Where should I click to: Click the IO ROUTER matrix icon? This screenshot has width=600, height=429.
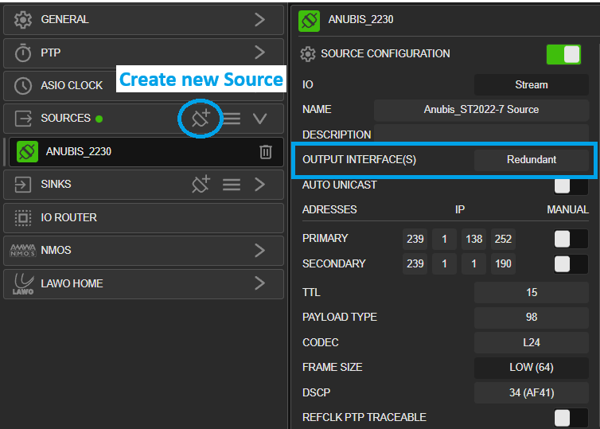click(x=23, y=218)
